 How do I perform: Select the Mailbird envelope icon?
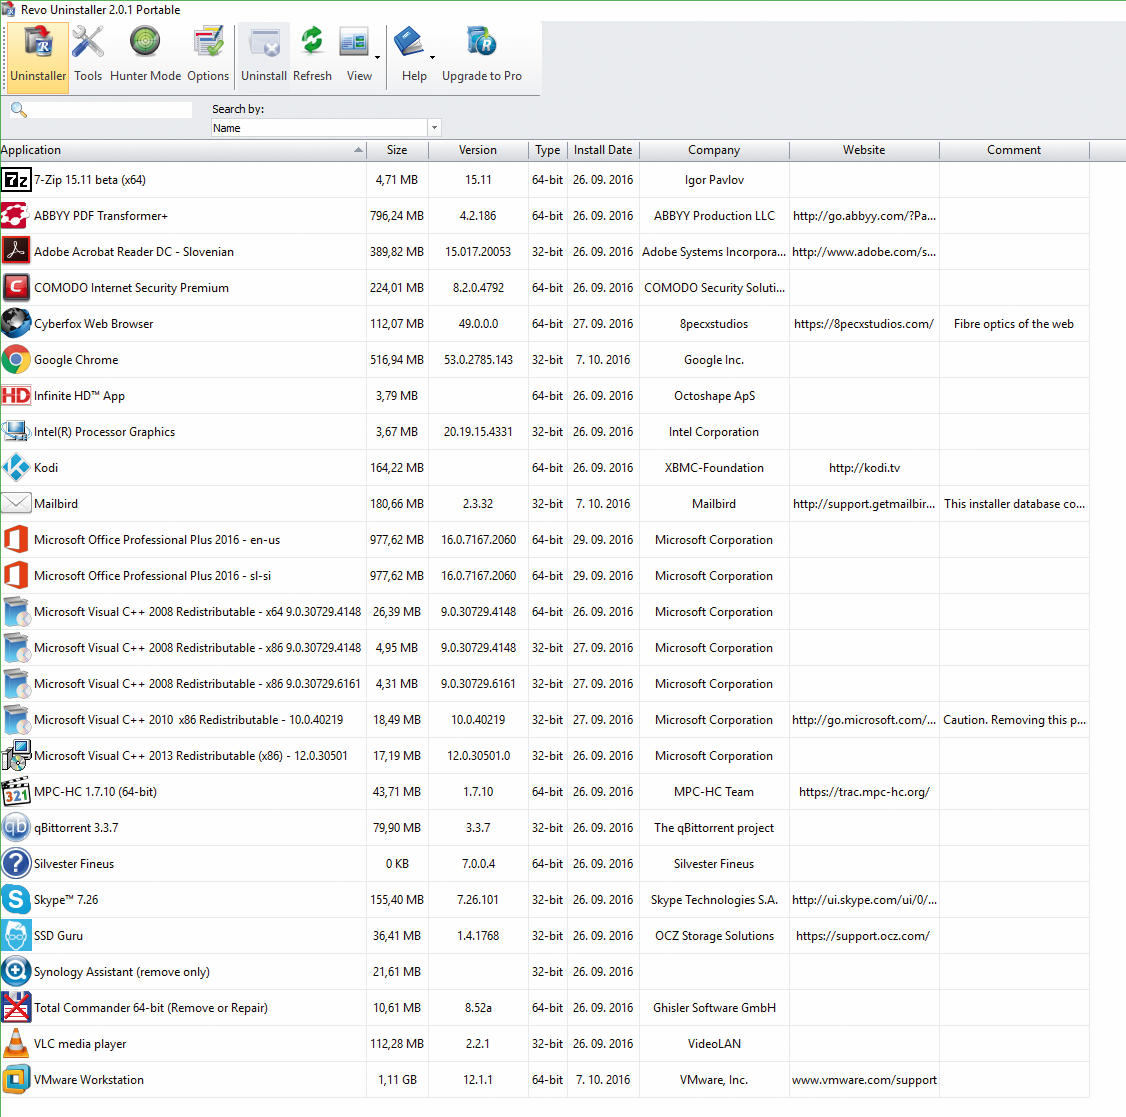click(16, 504)
